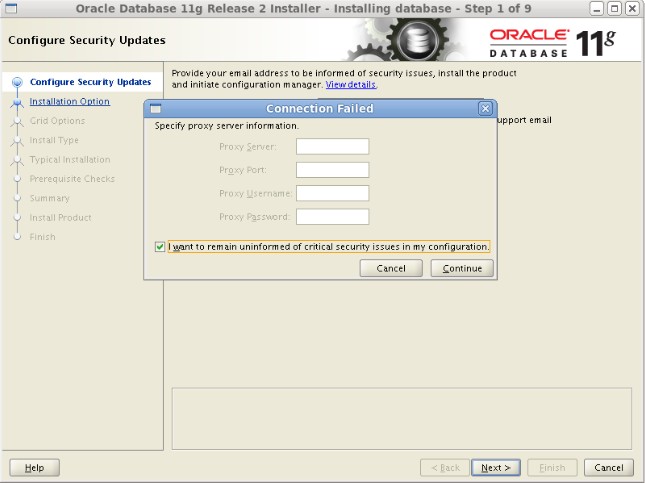Uncheck the remain uninformed checkbox
The width and height of the screenshot is (645, 483).
point(160,247)
